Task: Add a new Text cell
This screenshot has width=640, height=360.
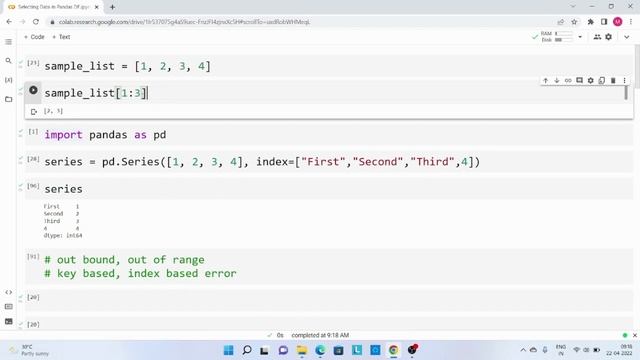Action: pyautogui.click(x=61, y=37)
